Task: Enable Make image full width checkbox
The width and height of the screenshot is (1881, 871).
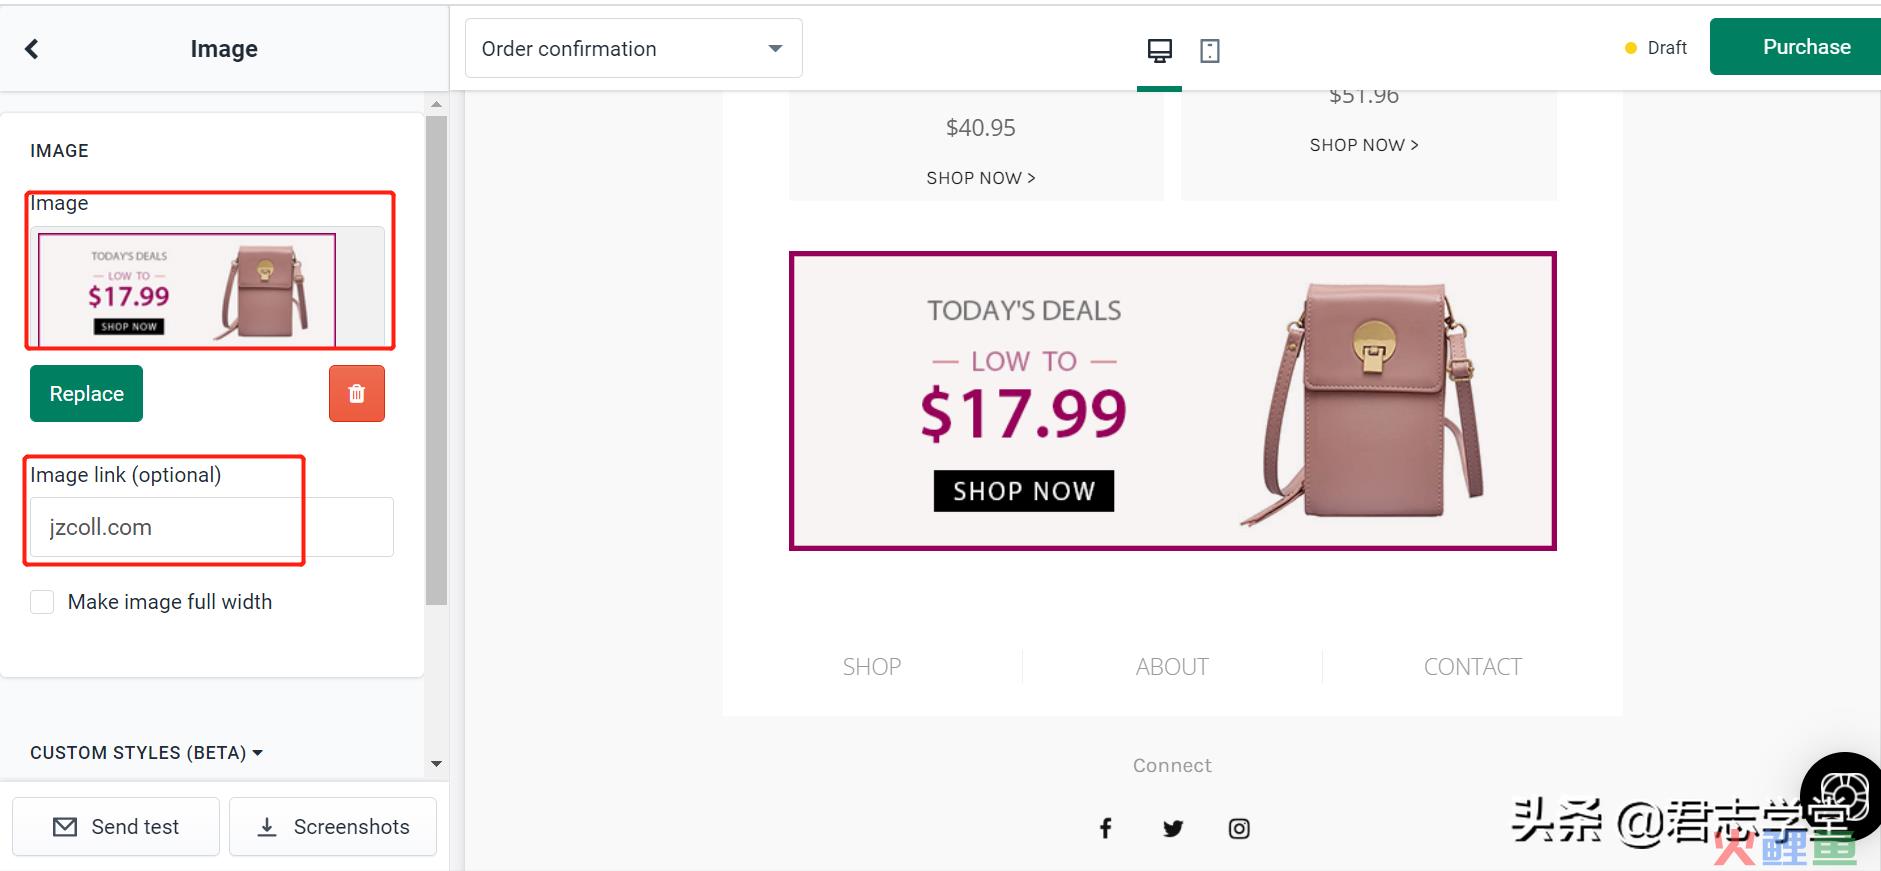Action: 42,602
